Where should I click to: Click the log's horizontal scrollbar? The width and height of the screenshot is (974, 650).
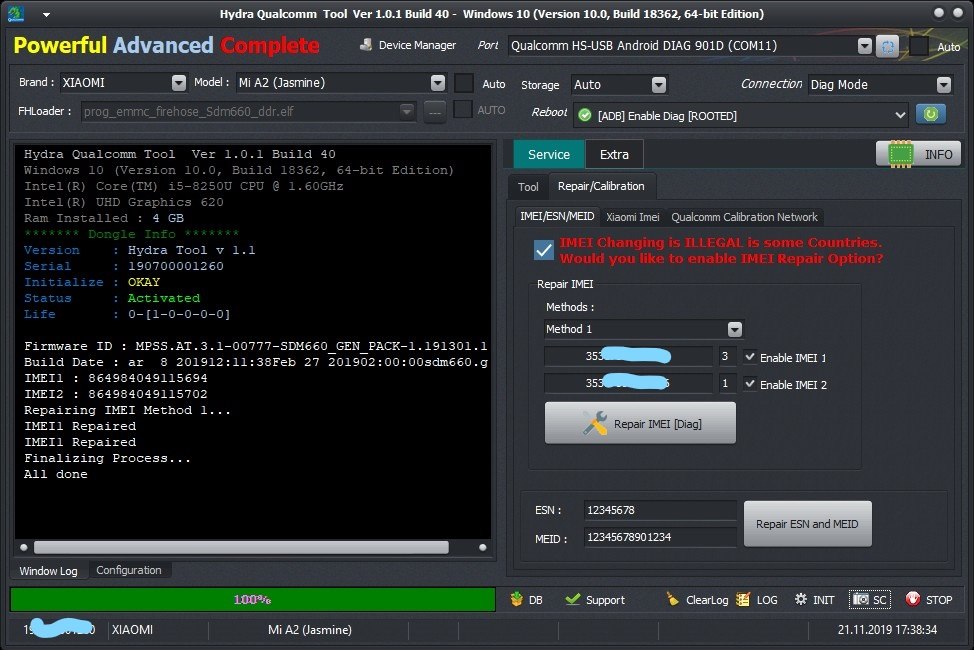pos(240,547)
